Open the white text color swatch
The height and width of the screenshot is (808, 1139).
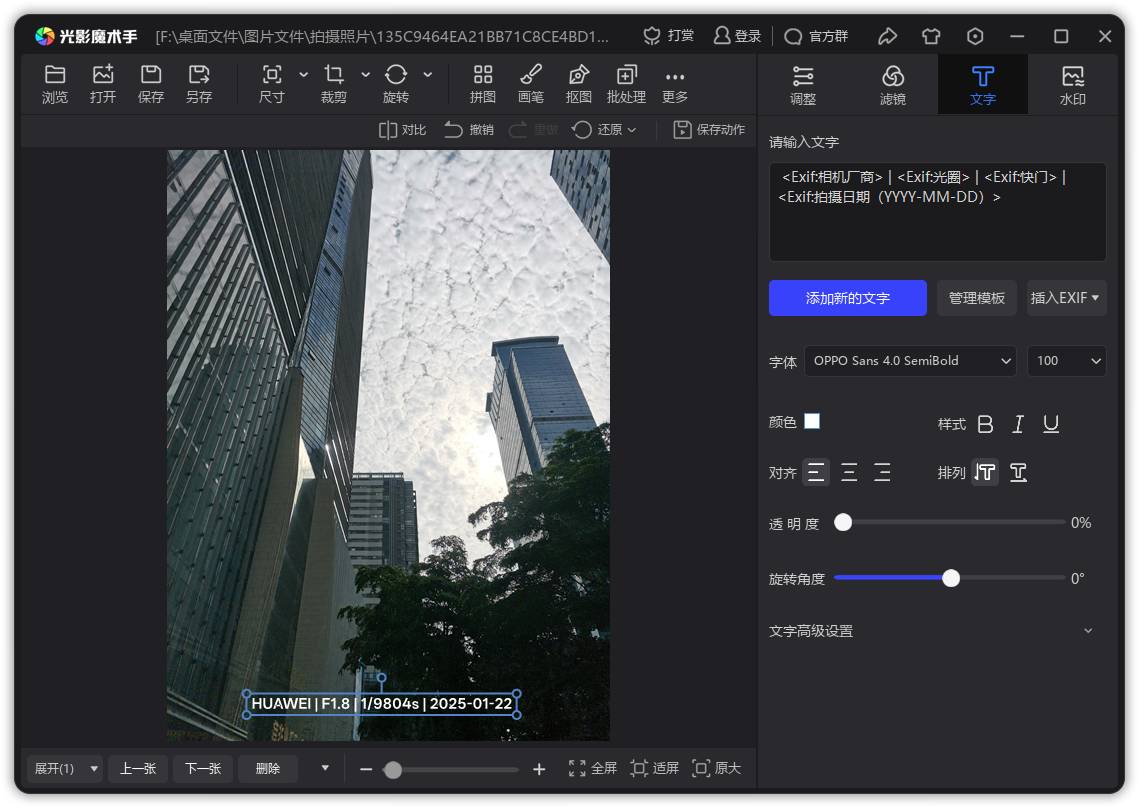[x=812, y=421]
